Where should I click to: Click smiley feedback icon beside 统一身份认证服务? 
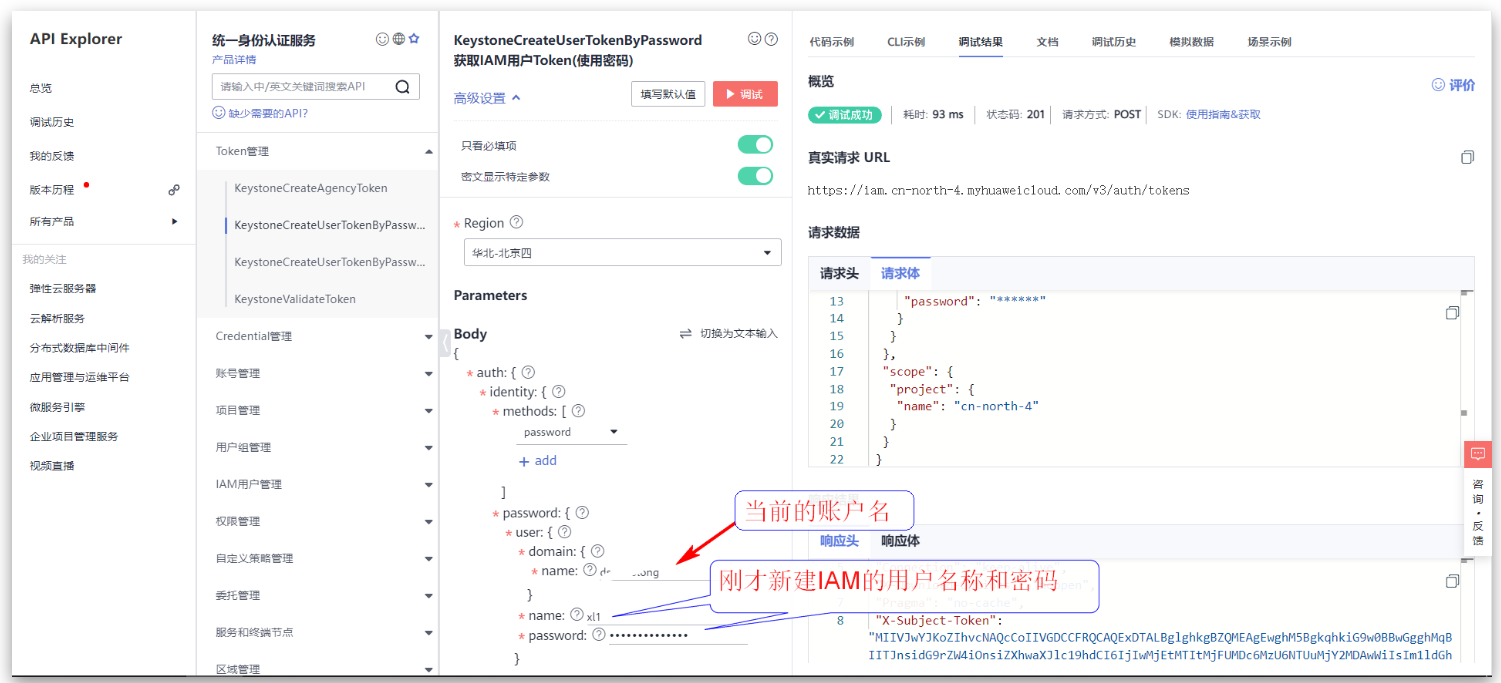point(382,39)
